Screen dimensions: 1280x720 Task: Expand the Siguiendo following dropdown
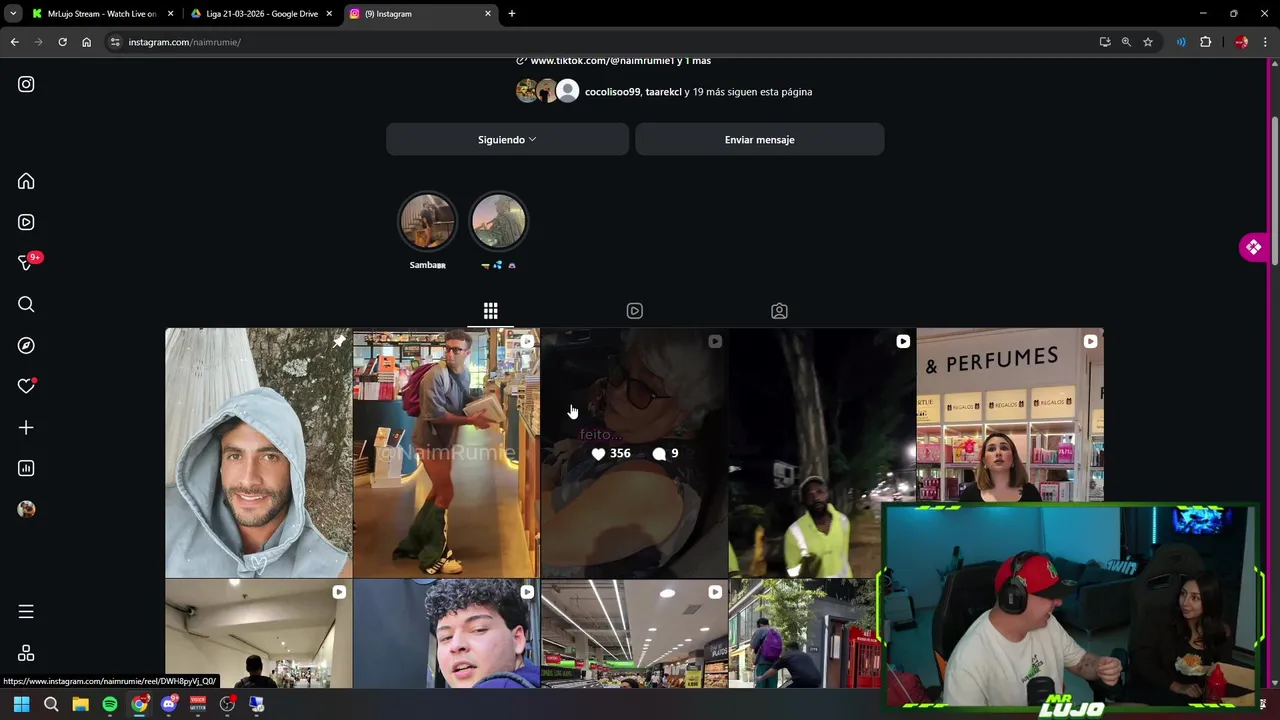tap(507, 140)
